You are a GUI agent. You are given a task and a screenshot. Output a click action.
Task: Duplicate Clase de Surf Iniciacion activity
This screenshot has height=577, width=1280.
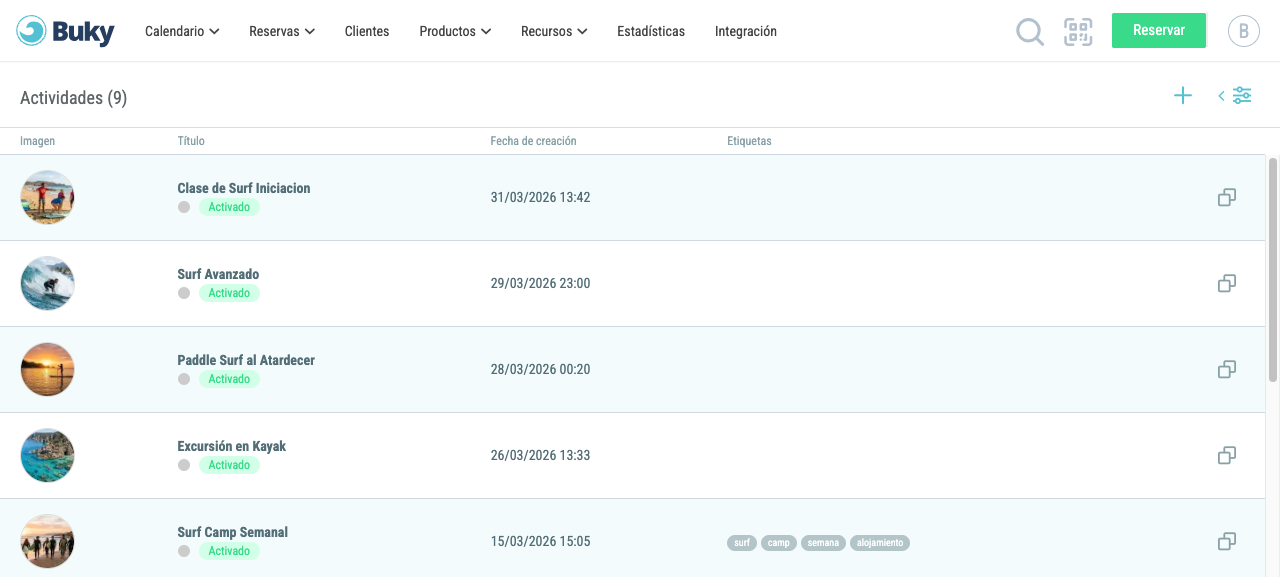pos(1227,197)
